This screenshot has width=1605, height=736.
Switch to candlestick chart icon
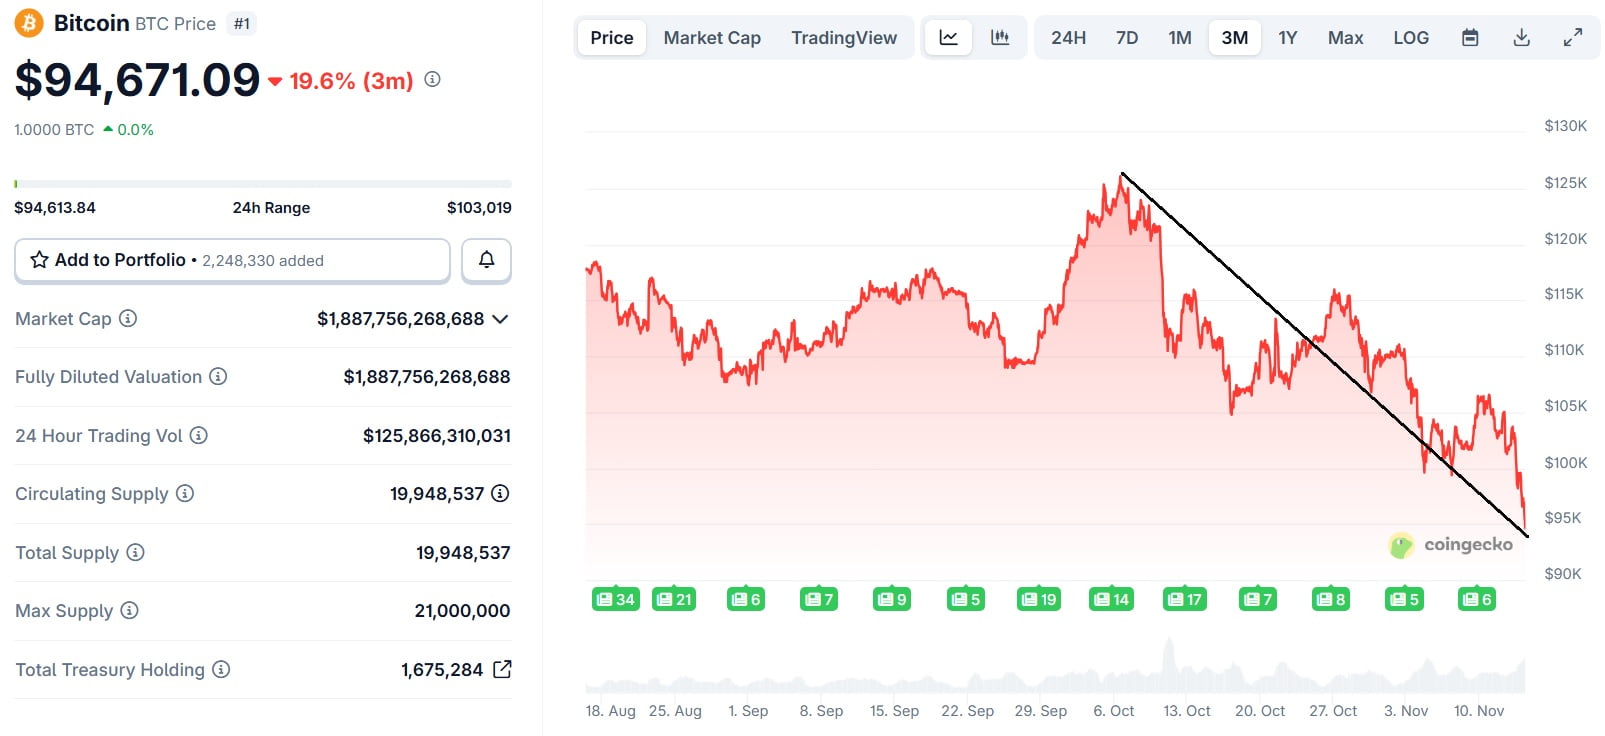point(999,38)
